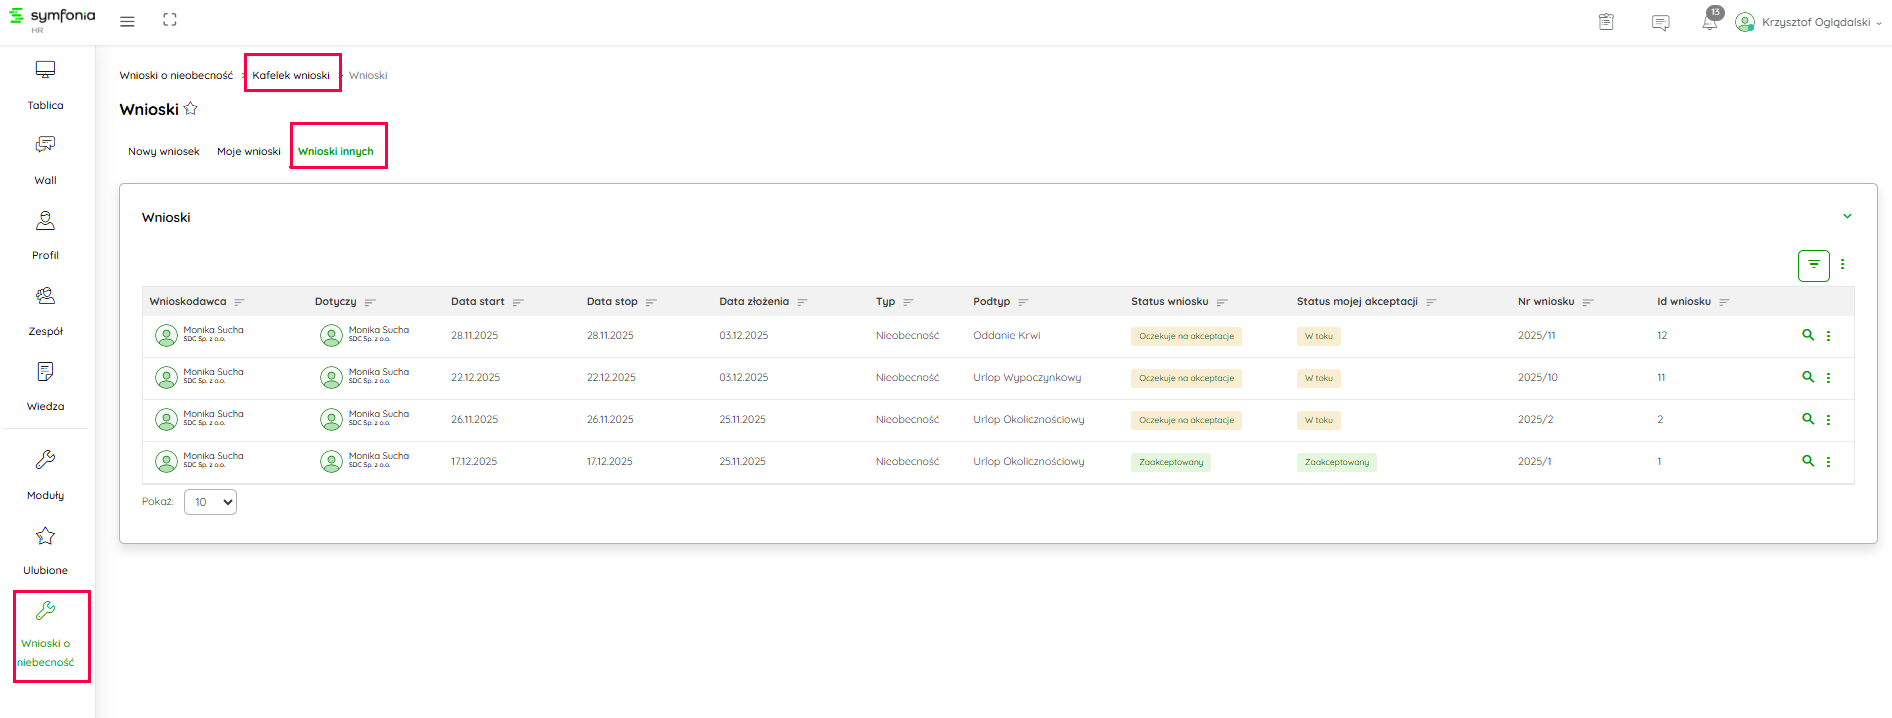
Task: Click Wnioski o nieobecność breadcrumb
Action: (x=176, y=75)
